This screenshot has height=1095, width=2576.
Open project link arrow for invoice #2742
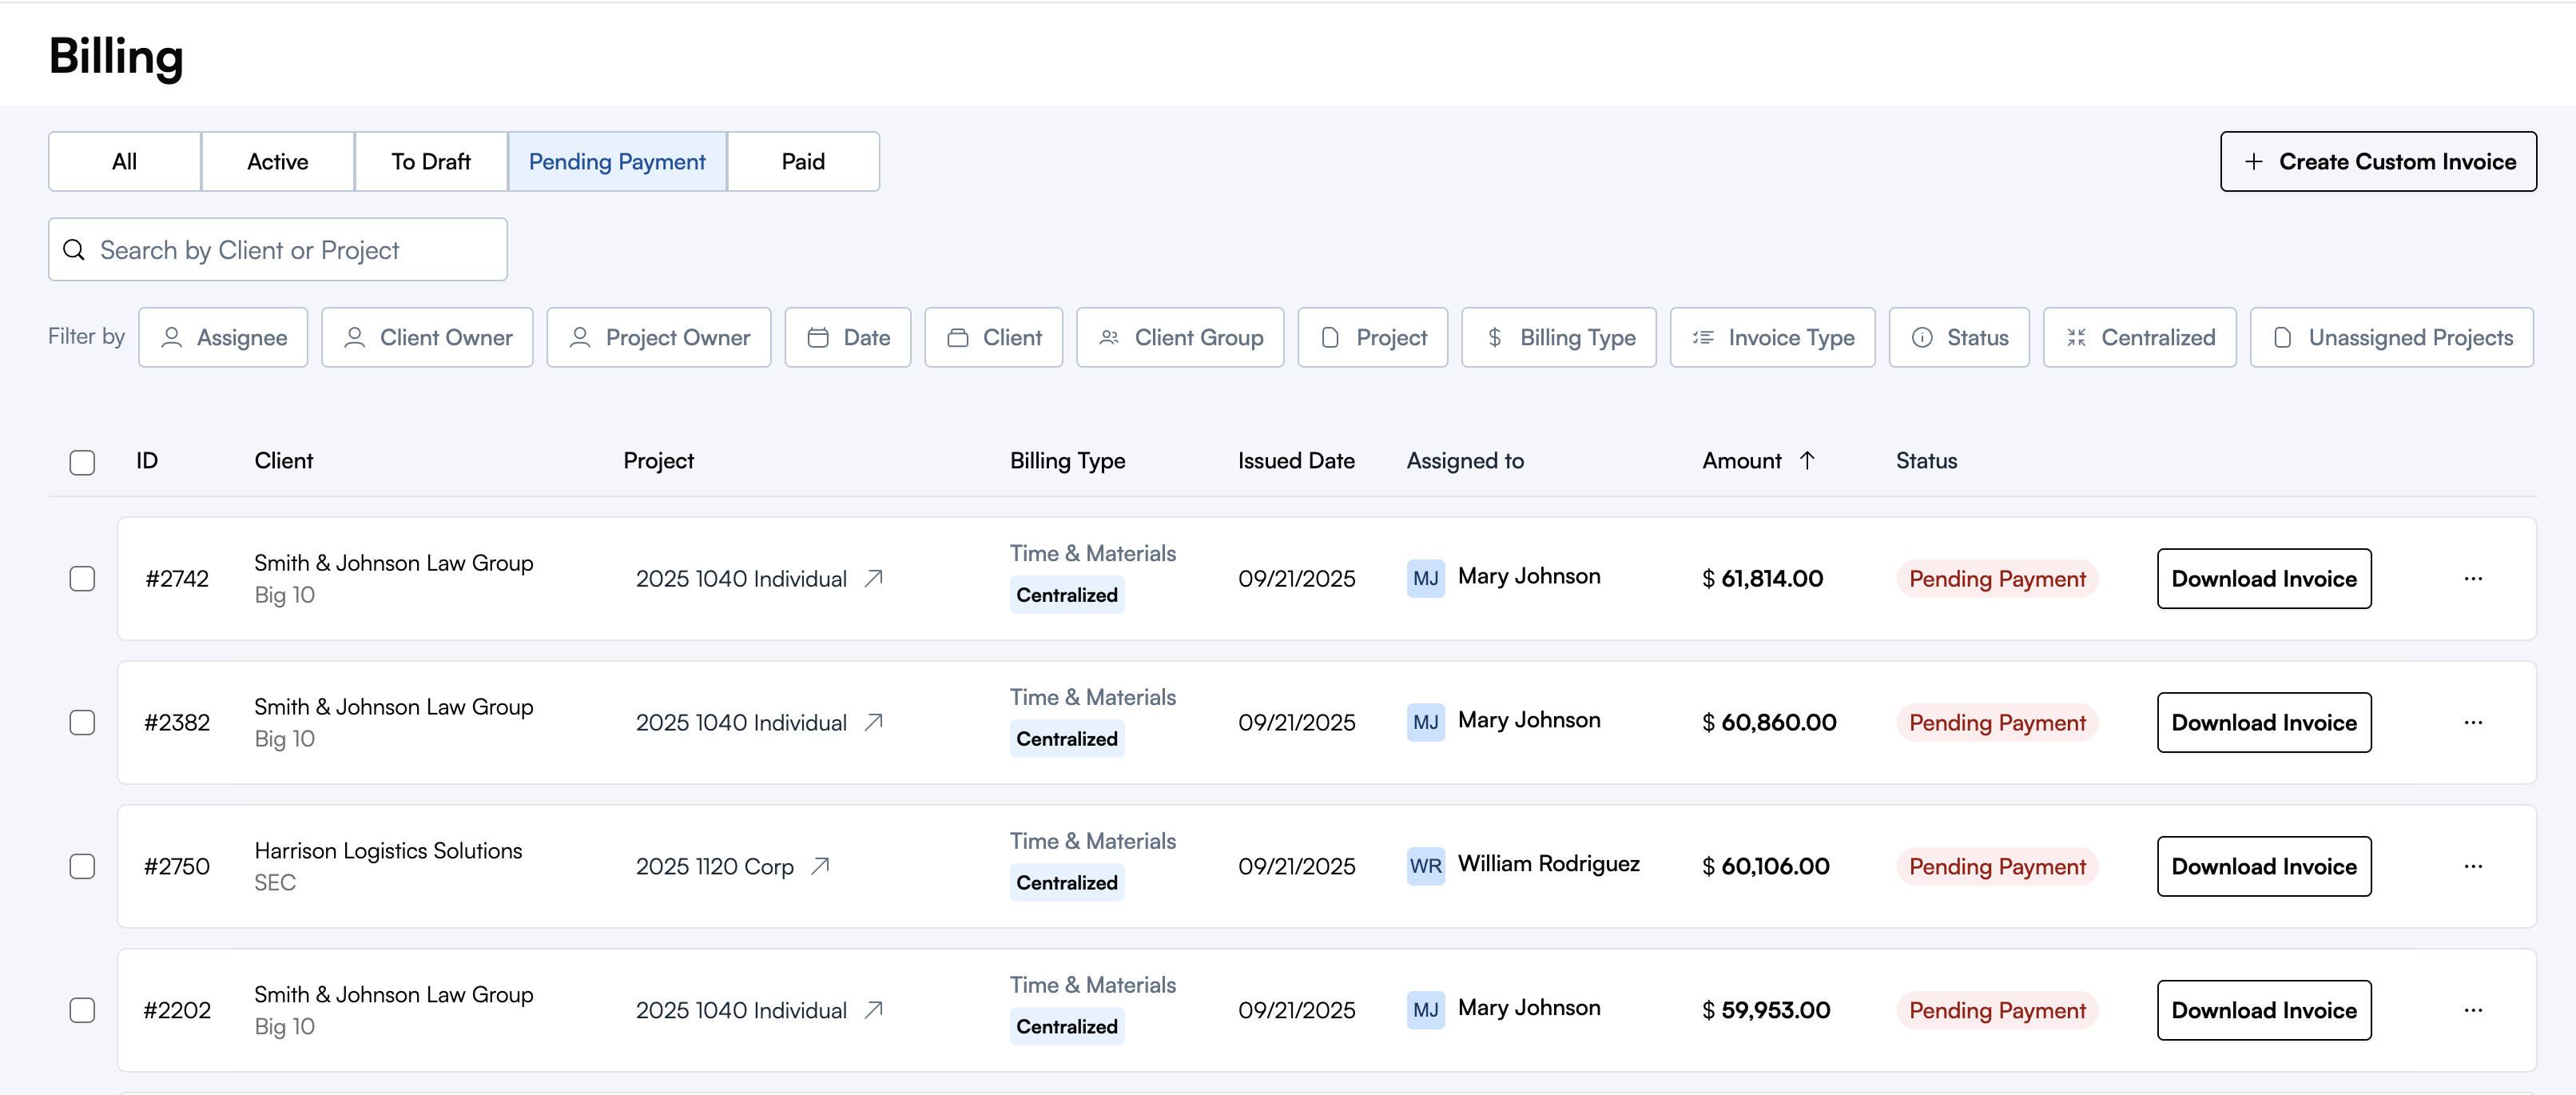(x=873, y=578)
